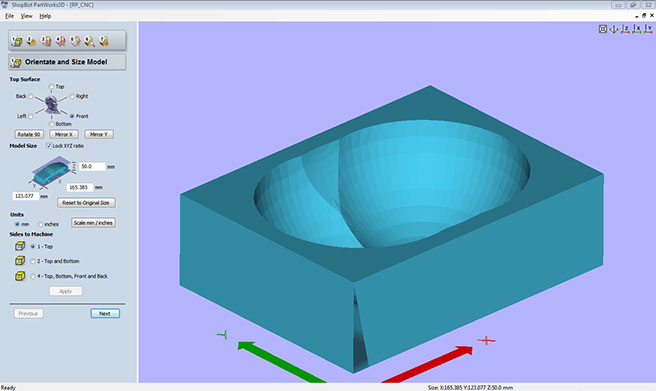Edit the Y size field 123.077

[x=26, y=196]
